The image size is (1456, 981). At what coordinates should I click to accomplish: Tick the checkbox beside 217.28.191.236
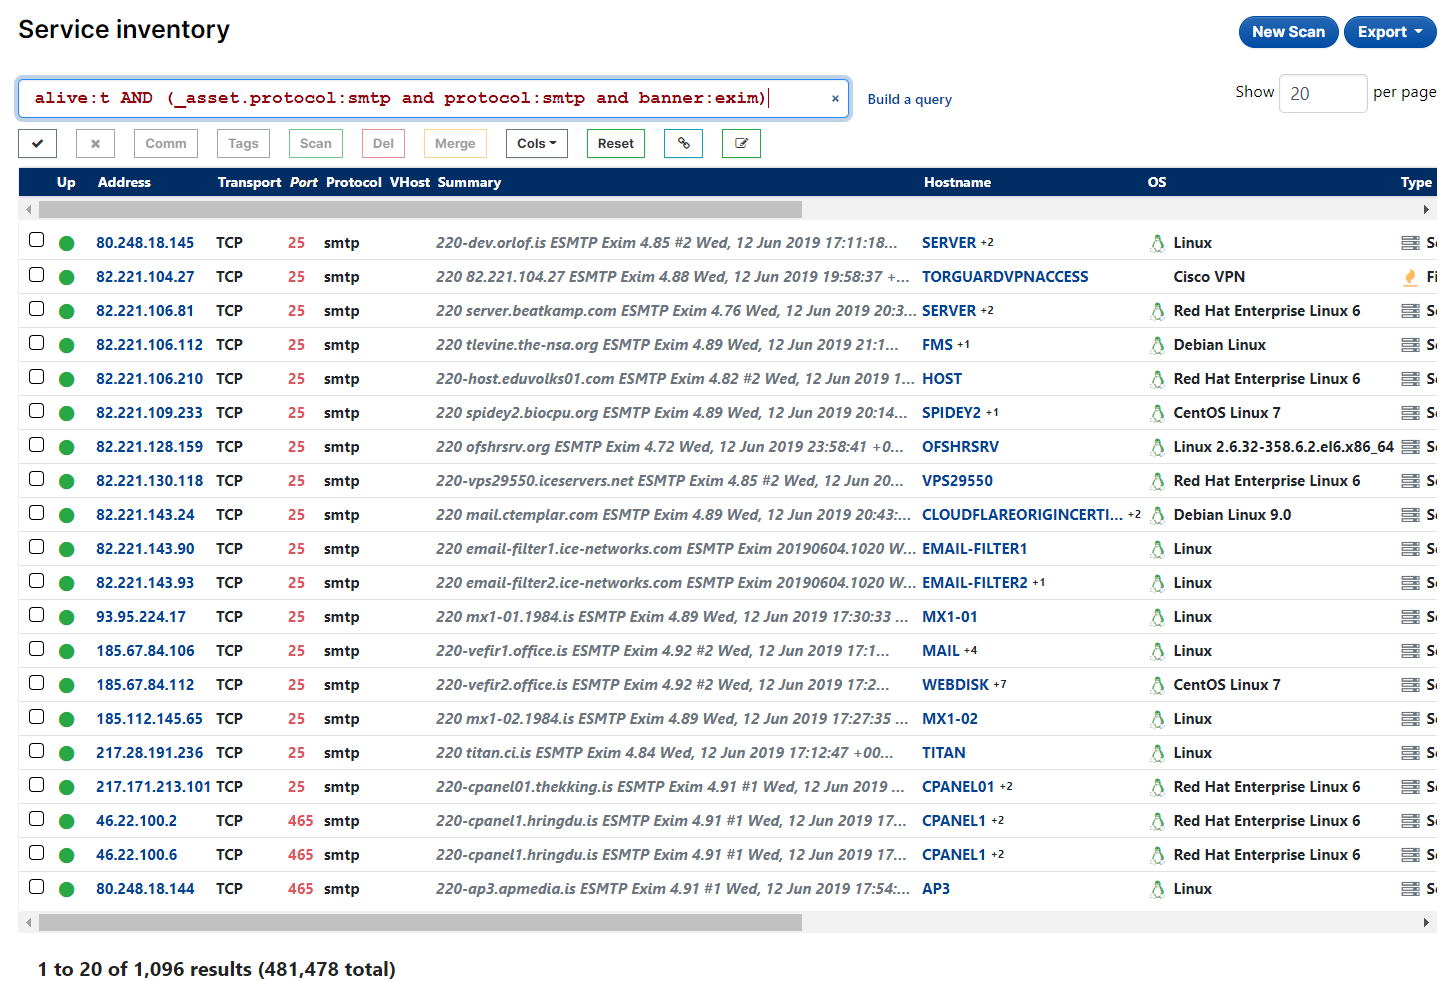pyautogui.click(x=36, y=752)
